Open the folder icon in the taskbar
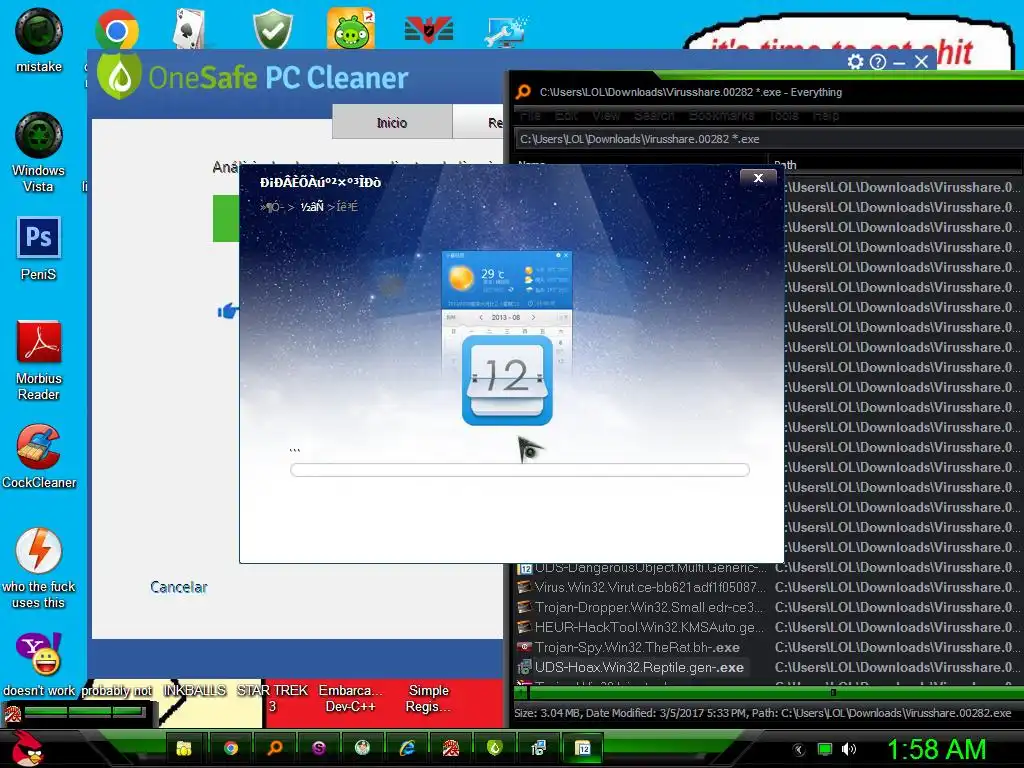The width and height of the screenshot is (1024, 768). tap(184, 748)
